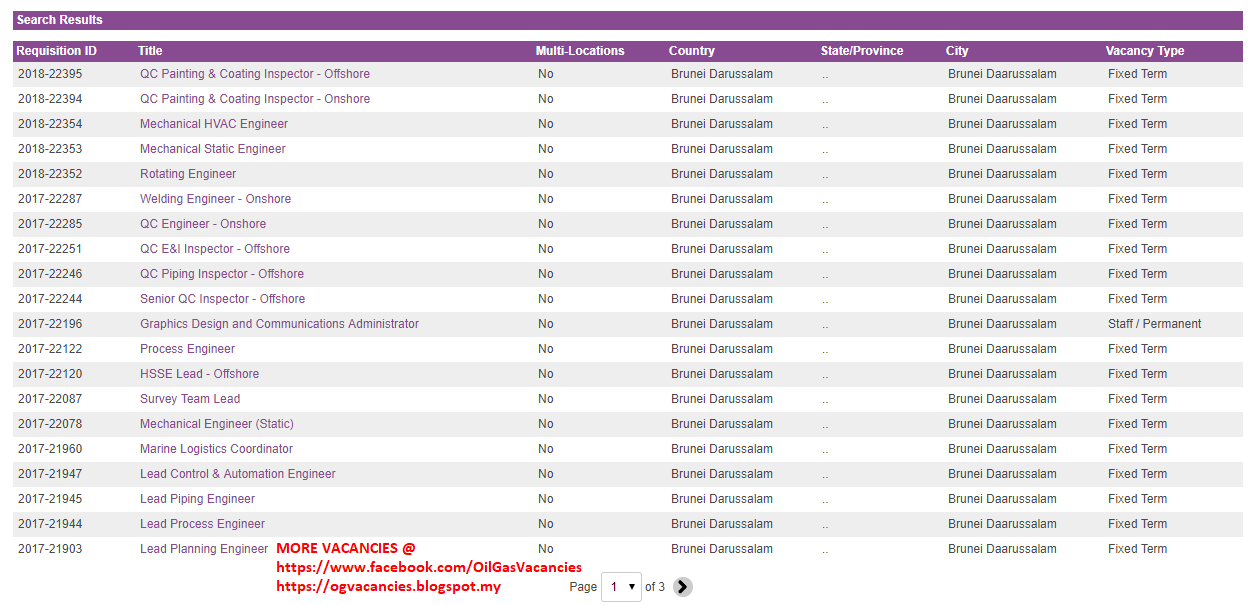1257x605 pixels.
Task: Sort by Vacancy Type column header
Action: (1145, 51)
